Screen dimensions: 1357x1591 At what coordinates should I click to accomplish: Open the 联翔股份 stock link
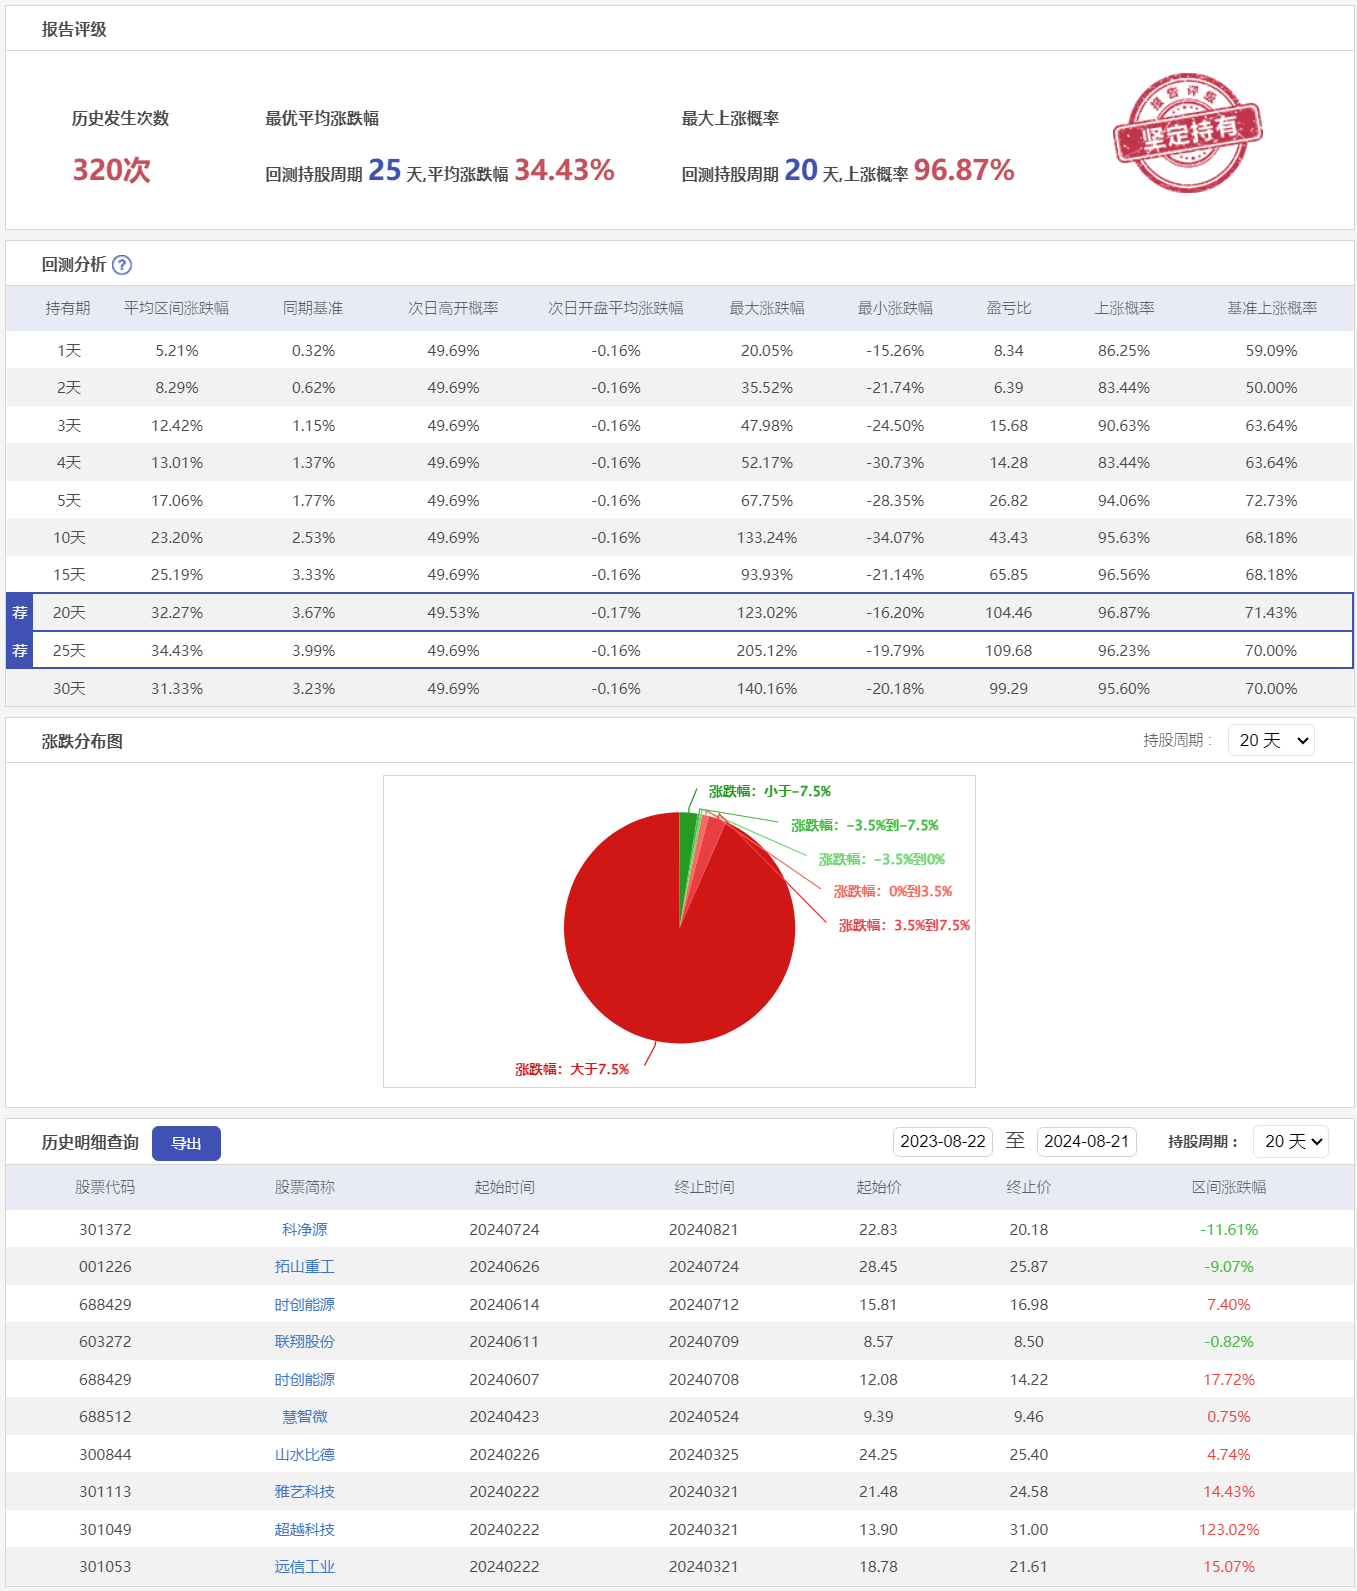point(305,1342)
